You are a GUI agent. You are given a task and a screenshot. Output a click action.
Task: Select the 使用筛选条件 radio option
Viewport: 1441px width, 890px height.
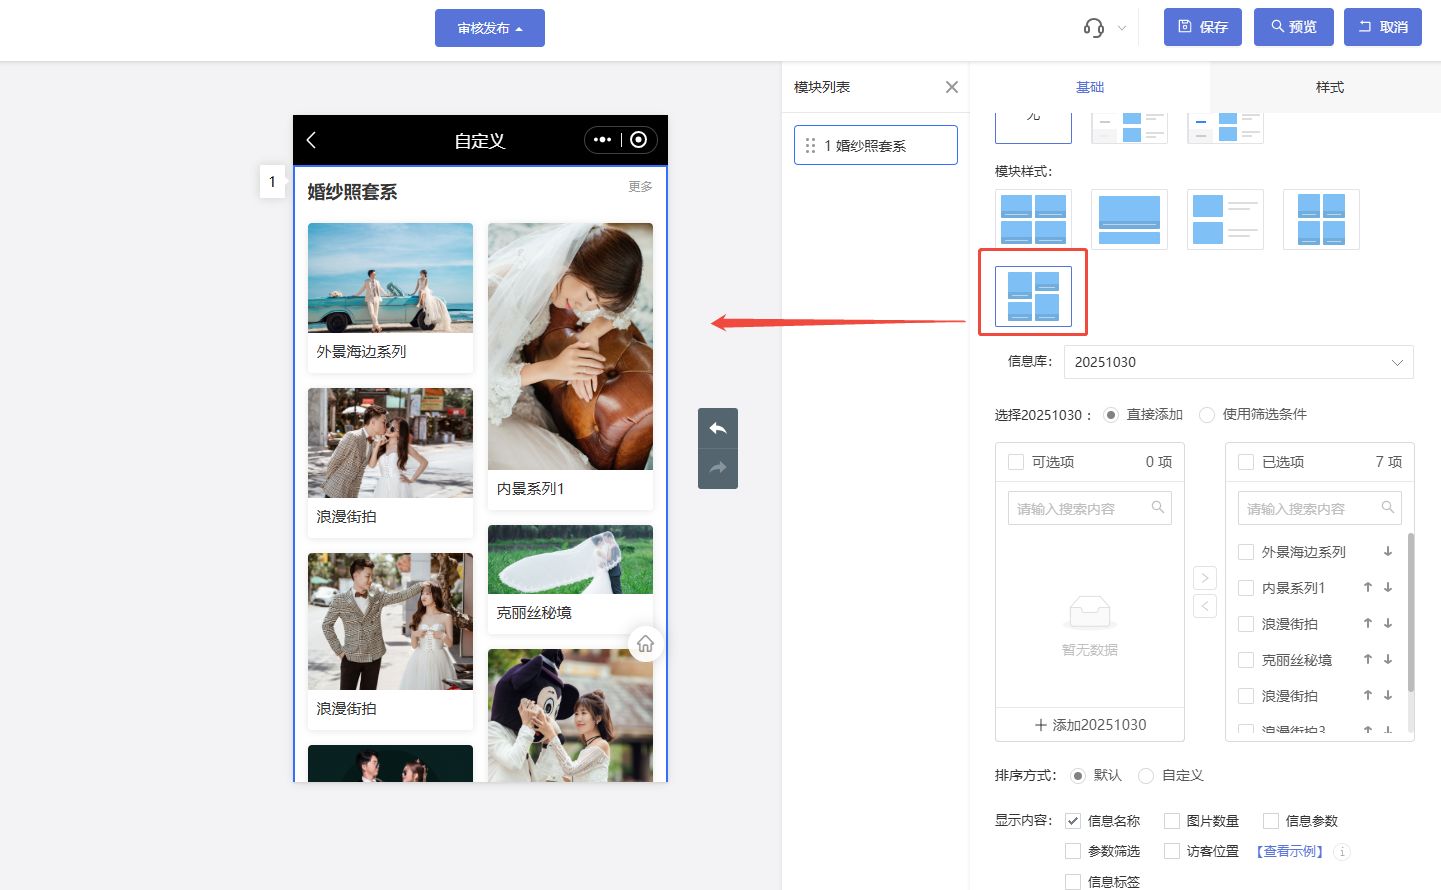[x=1207, y=415]
